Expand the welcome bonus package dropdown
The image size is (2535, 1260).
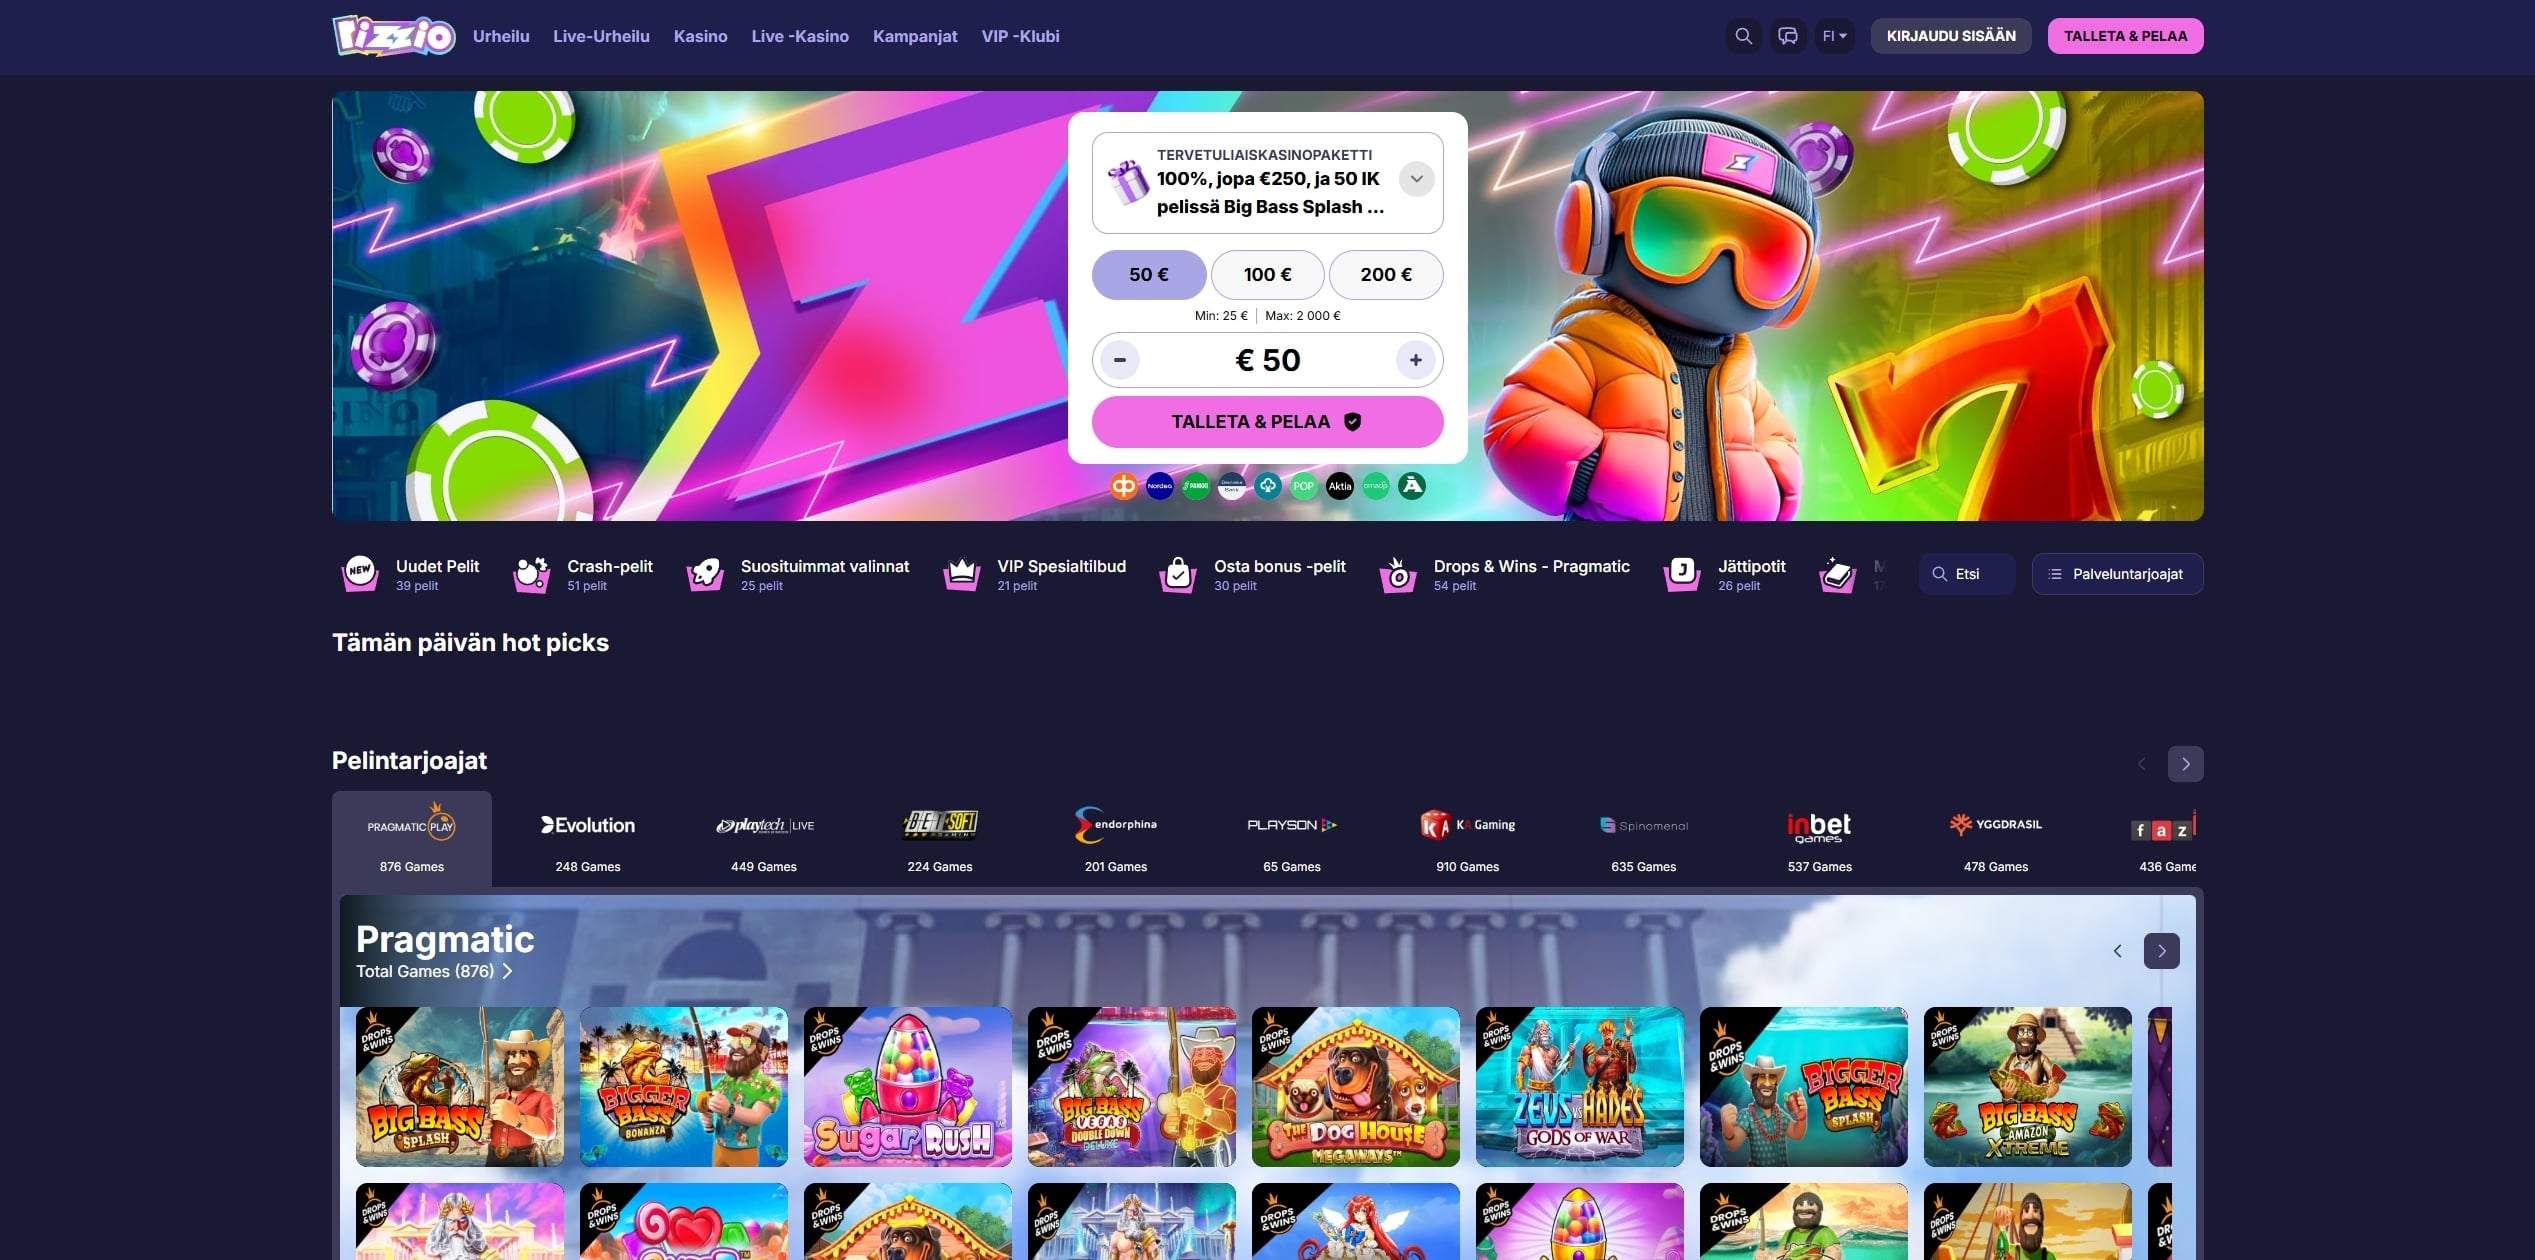1416,179
